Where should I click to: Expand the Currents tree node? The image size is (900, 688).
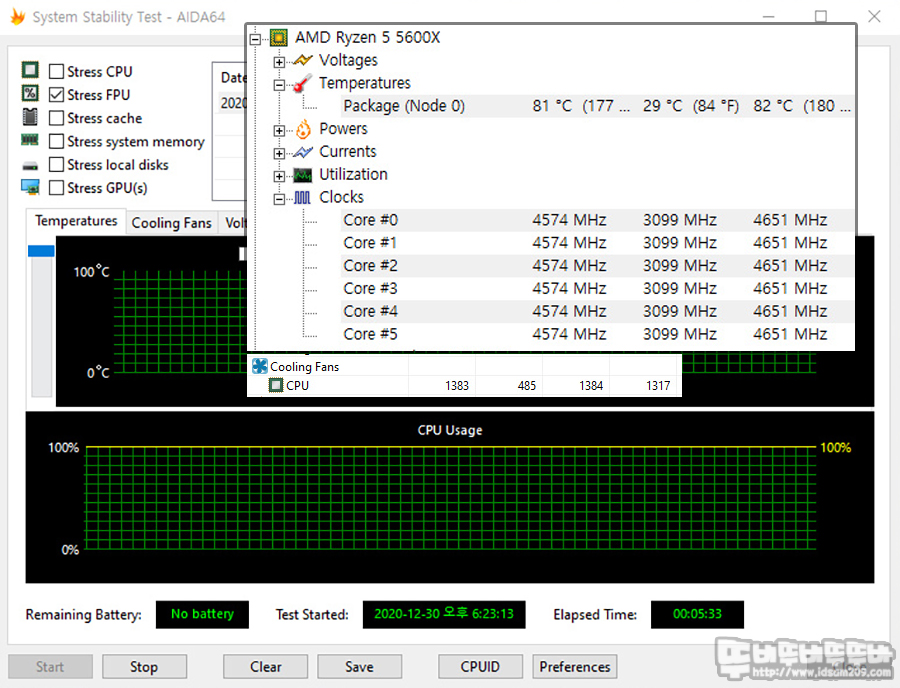[279, 154]
